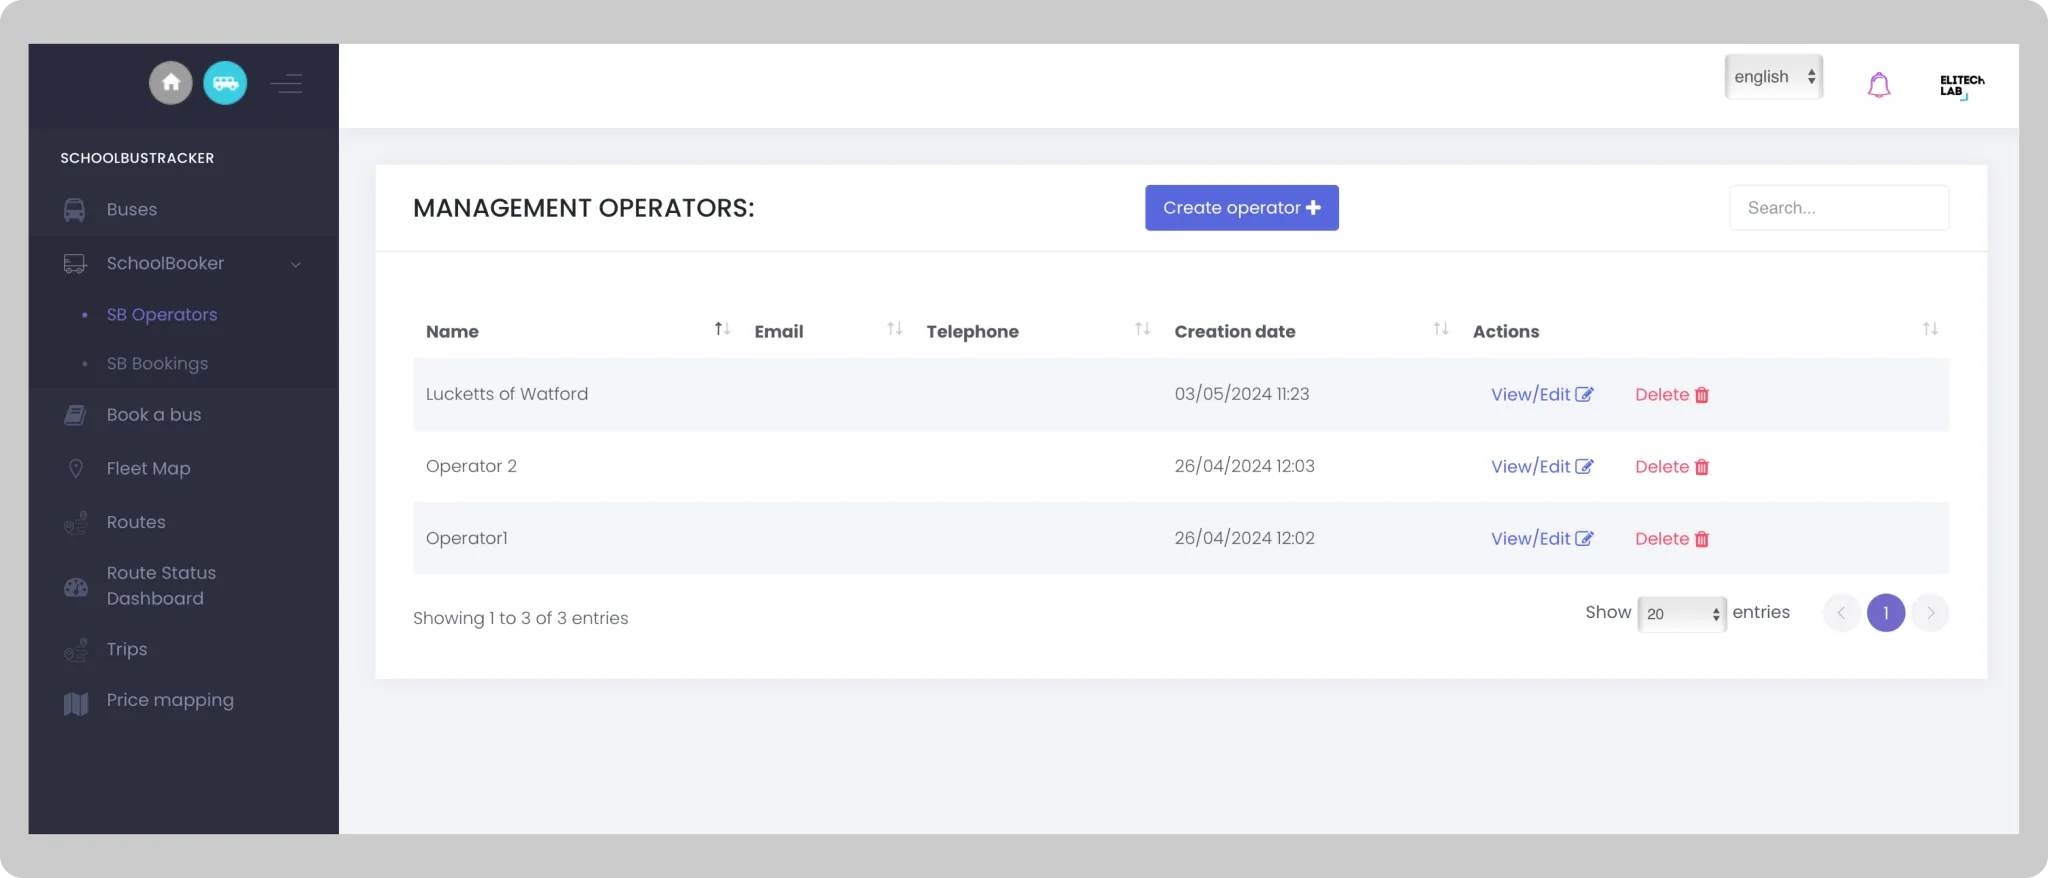Click Showing 1 to 3 of 3 entries

pyautogui.click(x=520, y=618)
